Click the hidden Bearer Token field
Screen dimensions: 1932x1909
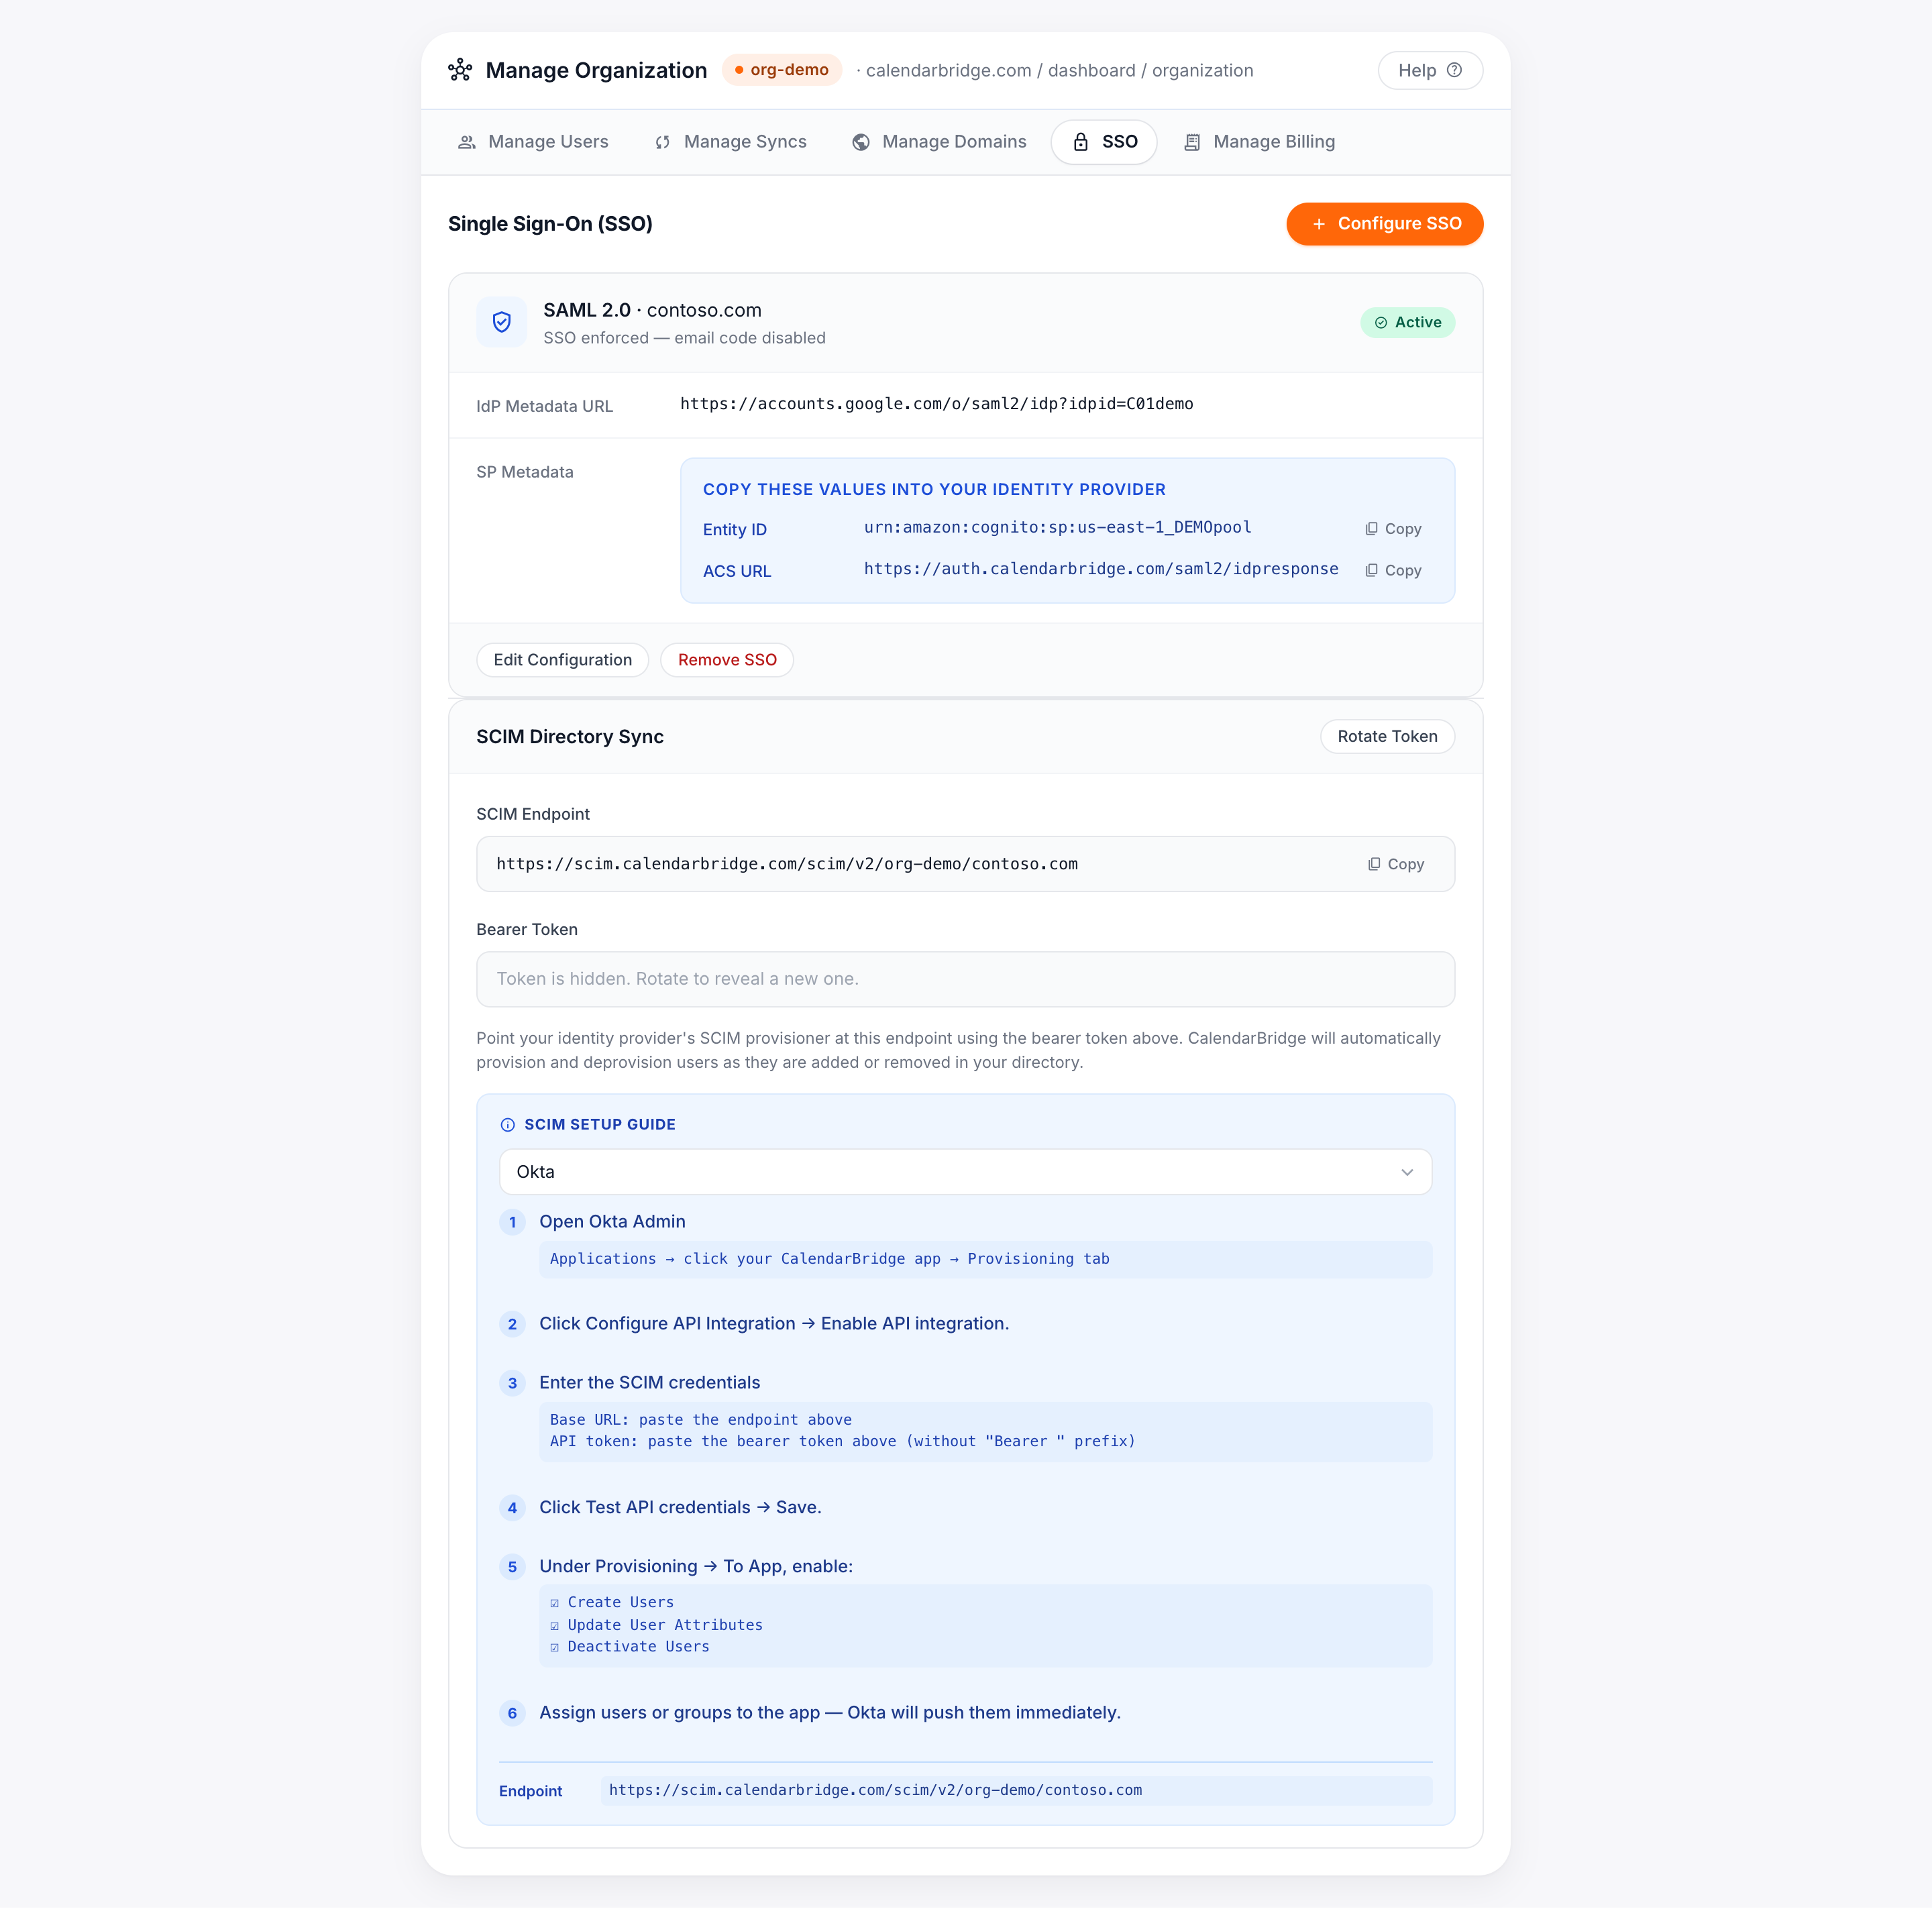coord(965,979)
